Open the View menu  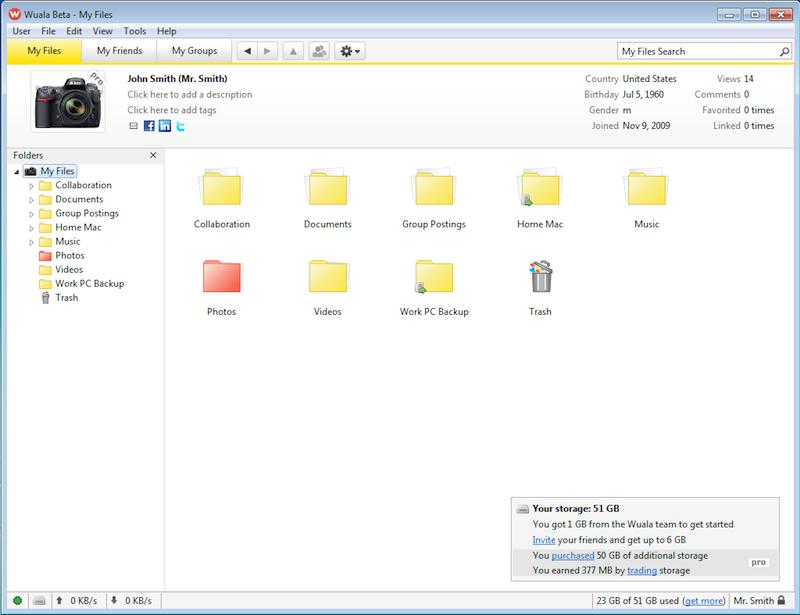103,31
